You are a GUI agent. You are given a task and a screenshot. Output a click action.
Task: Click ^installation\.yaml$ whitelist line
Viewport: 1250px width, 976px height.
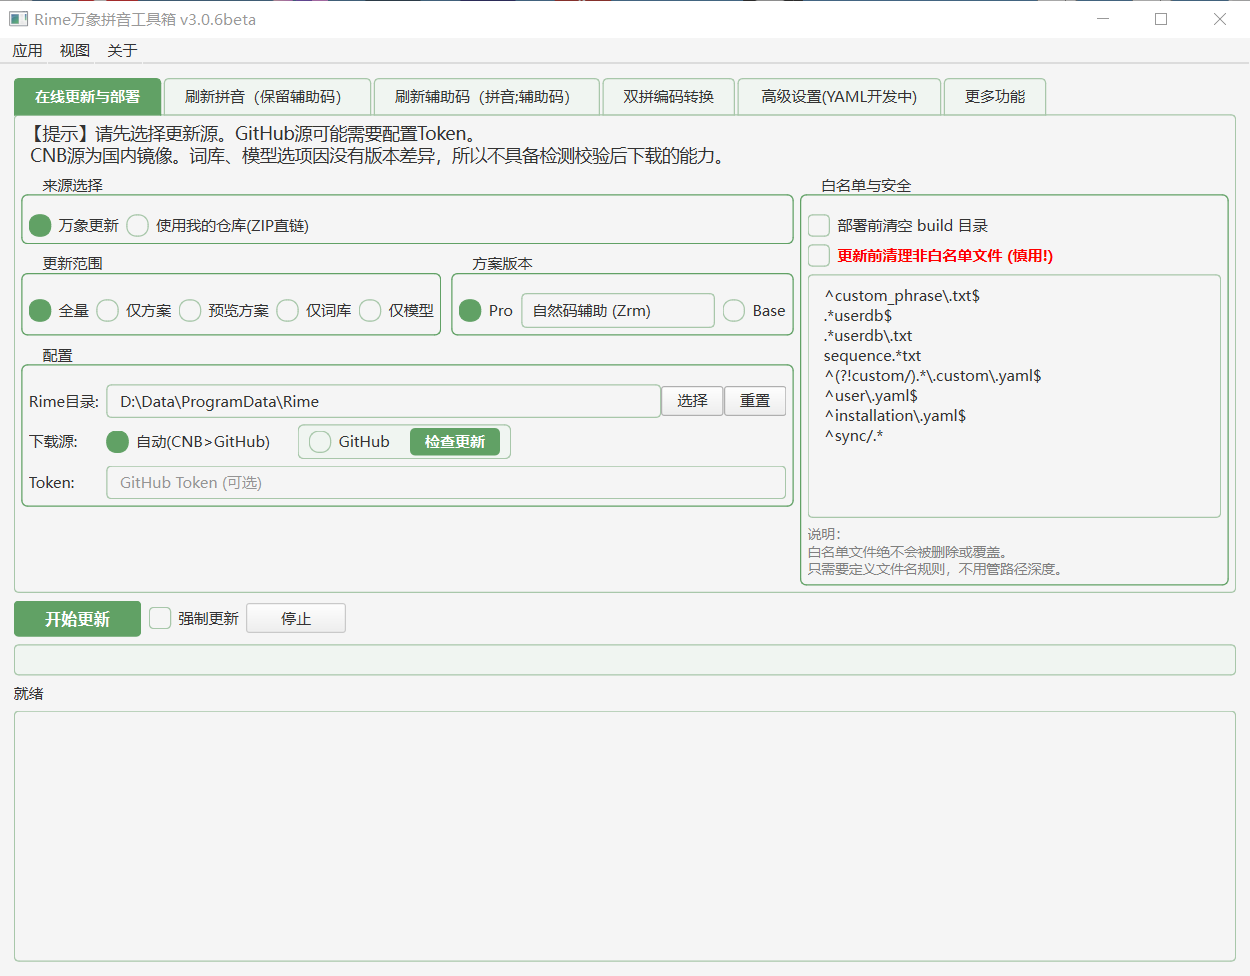[895, 416]
